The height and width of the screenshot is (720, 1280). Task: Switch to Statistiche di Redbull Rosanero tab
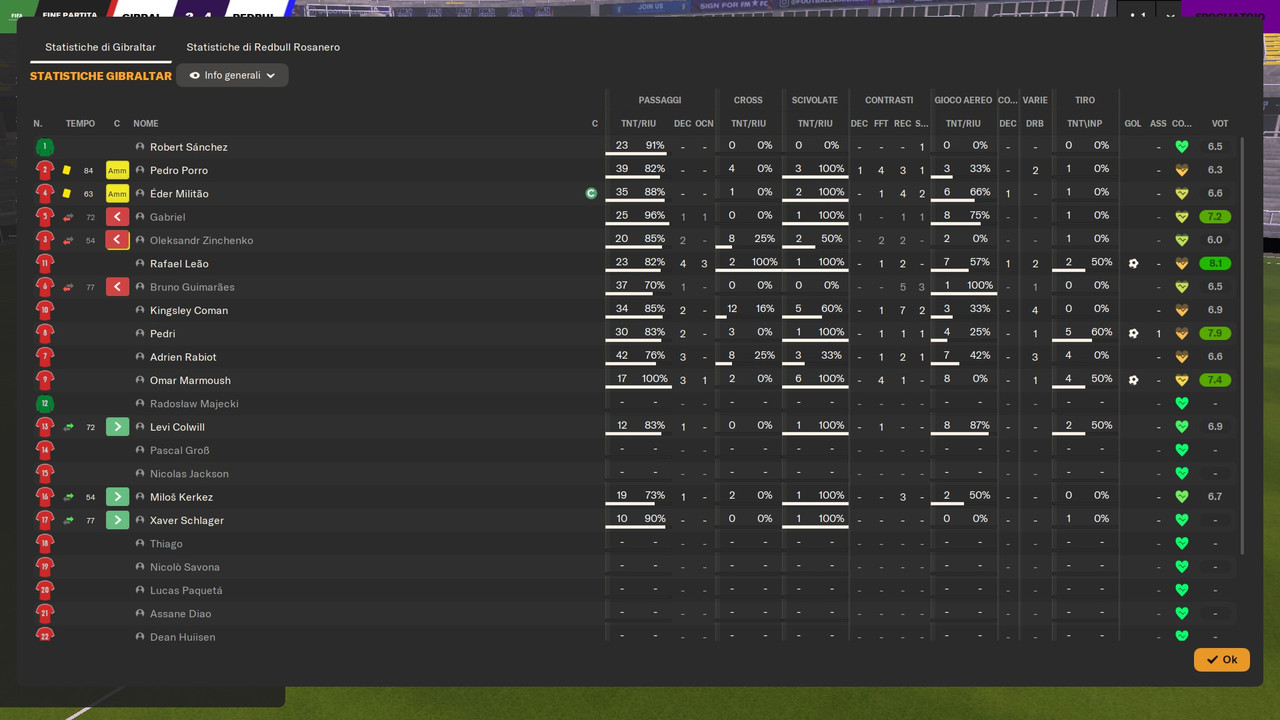coord(263,47)
